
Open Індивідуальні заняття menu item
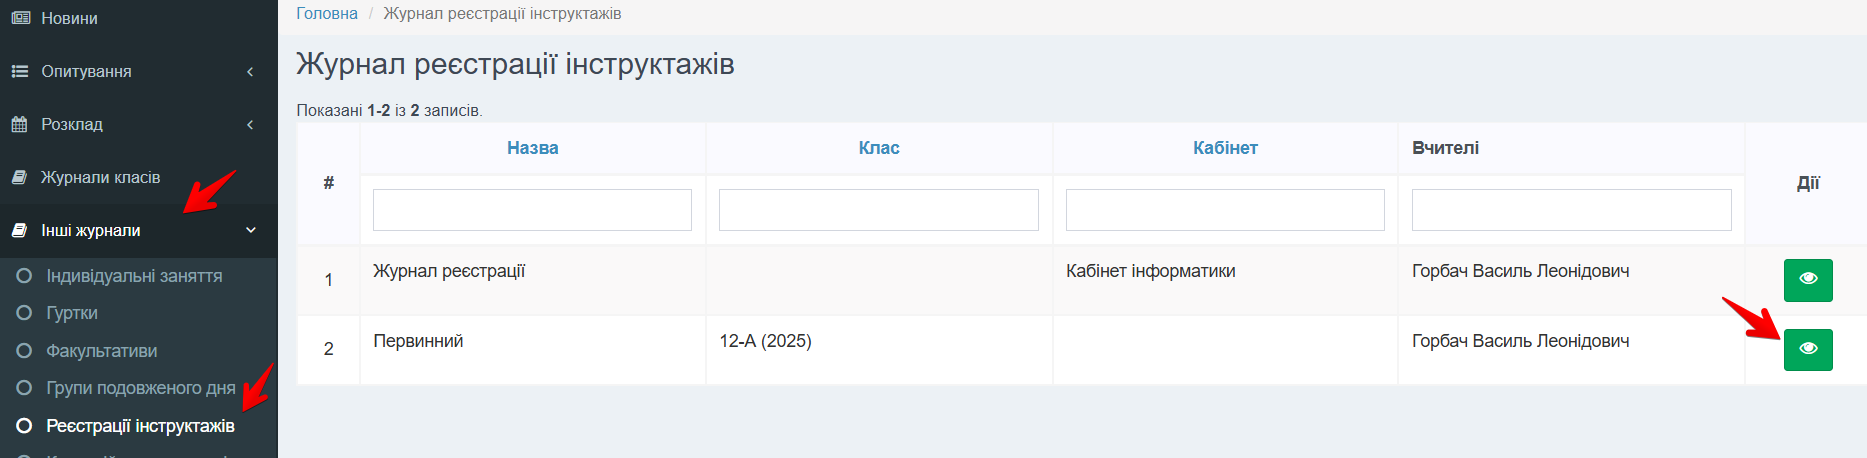134,276
